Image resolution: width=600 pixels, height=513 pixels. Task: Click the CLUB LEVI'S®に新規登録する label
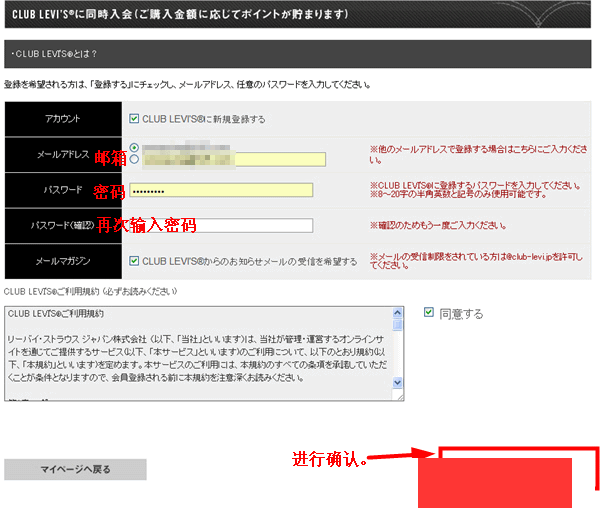click(x=204, y=119)
